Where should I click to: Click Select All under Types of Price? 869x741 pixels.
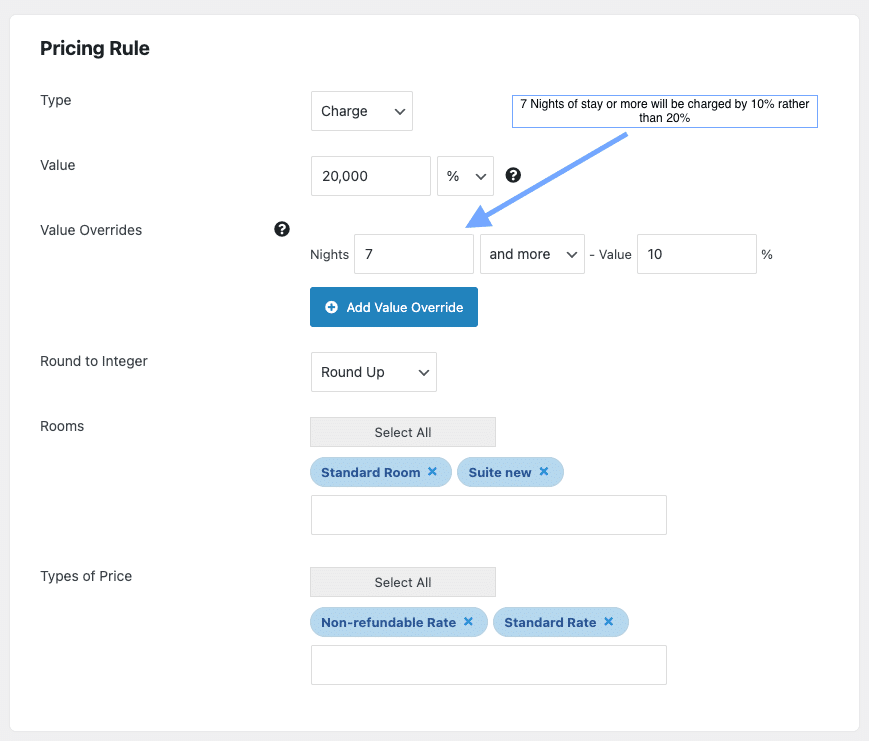pos(403,582)
